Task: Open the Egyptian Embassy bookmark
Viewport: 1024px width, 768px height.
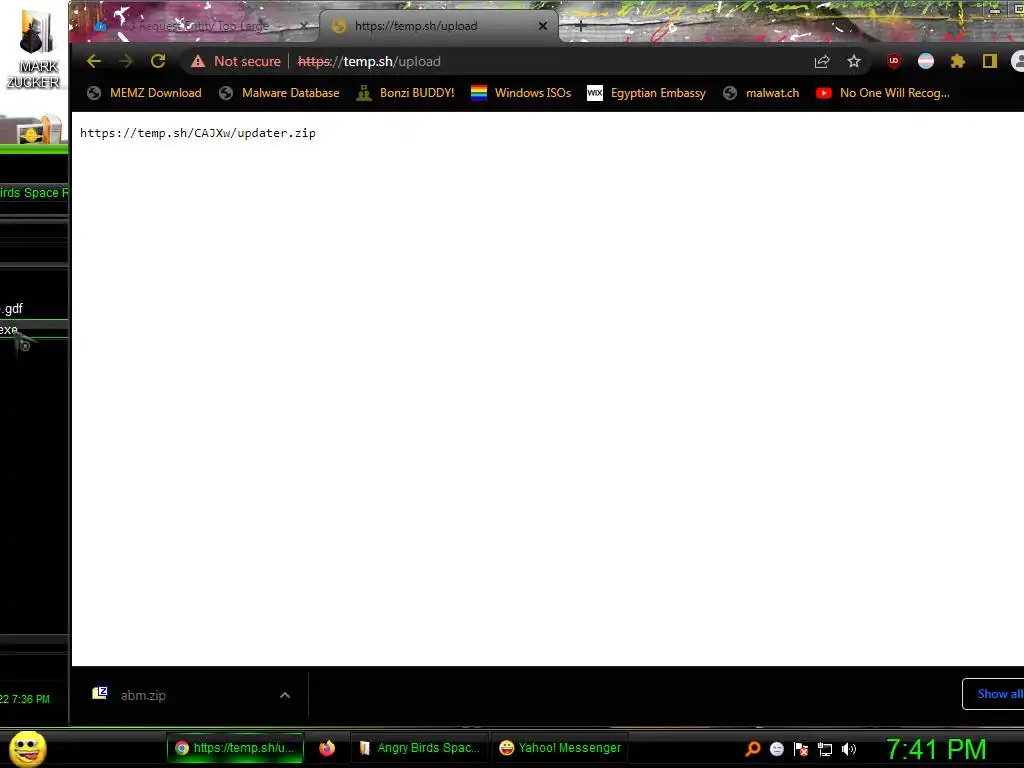Action: pyautogui.click(x=647, y=93)
